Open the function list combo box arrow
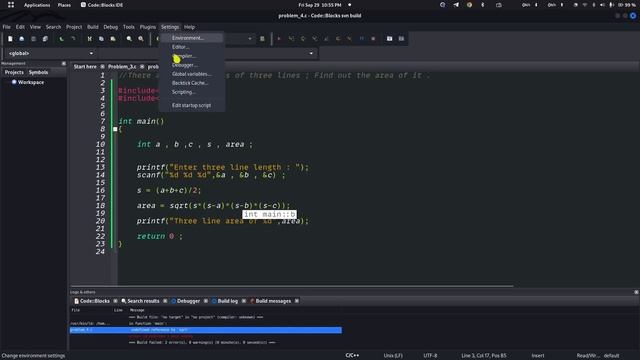Screen dimensions: 640x360 coord(311,53)
